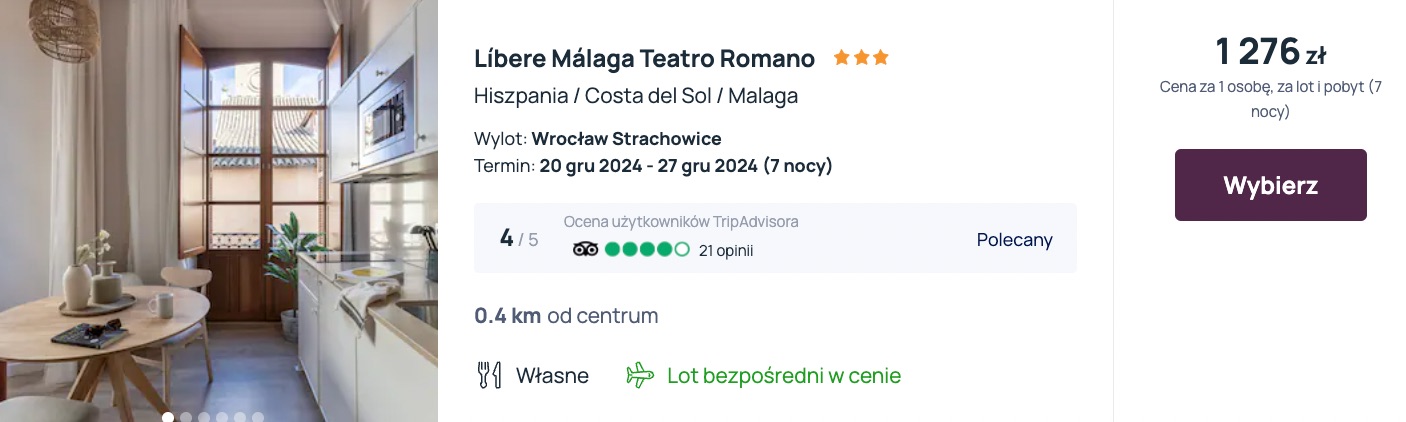Click the 0.4 km od centrum distance

[x=566, y=316]
